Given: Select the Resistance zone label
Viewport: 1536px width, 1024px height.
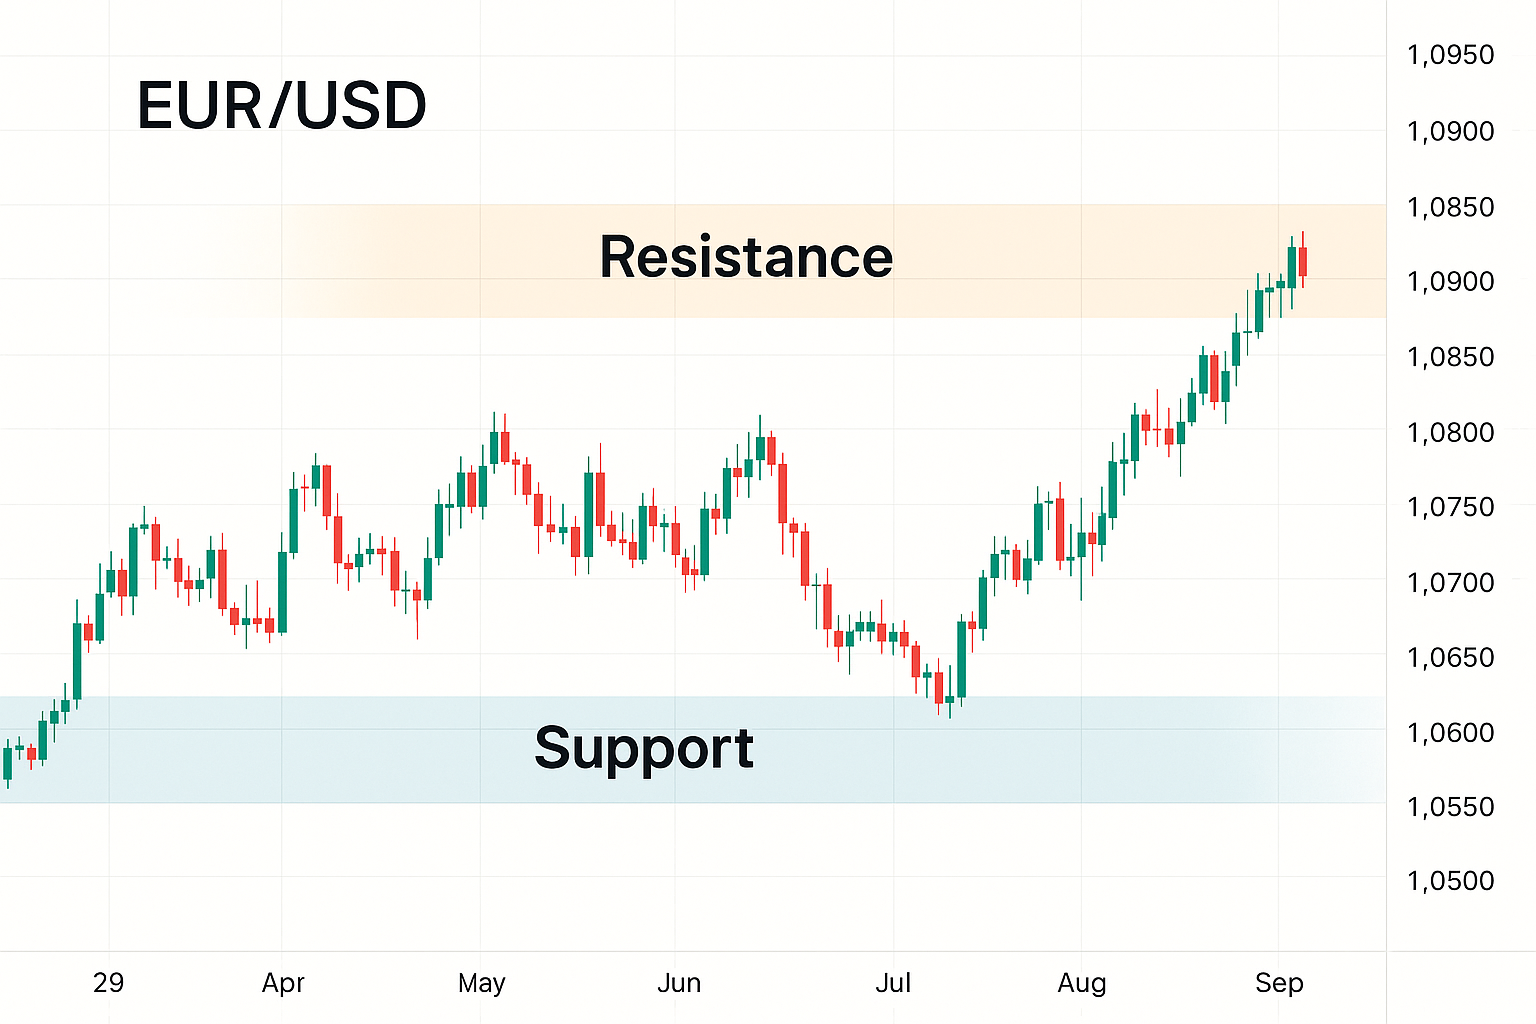Looking at the screenshot, I should [x=745, y=257].
